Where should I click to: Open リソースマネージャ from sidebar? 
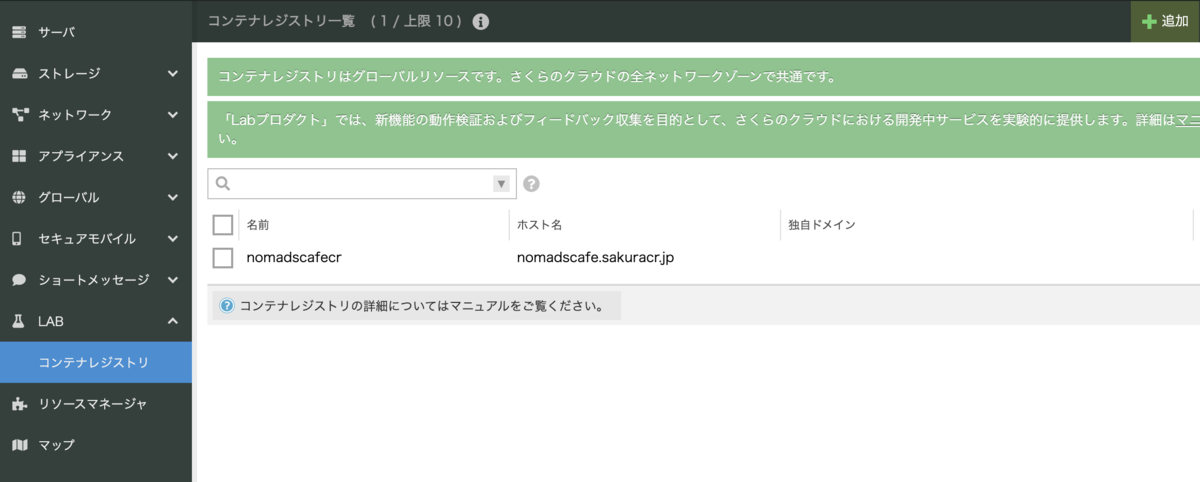tap(96, 404)
